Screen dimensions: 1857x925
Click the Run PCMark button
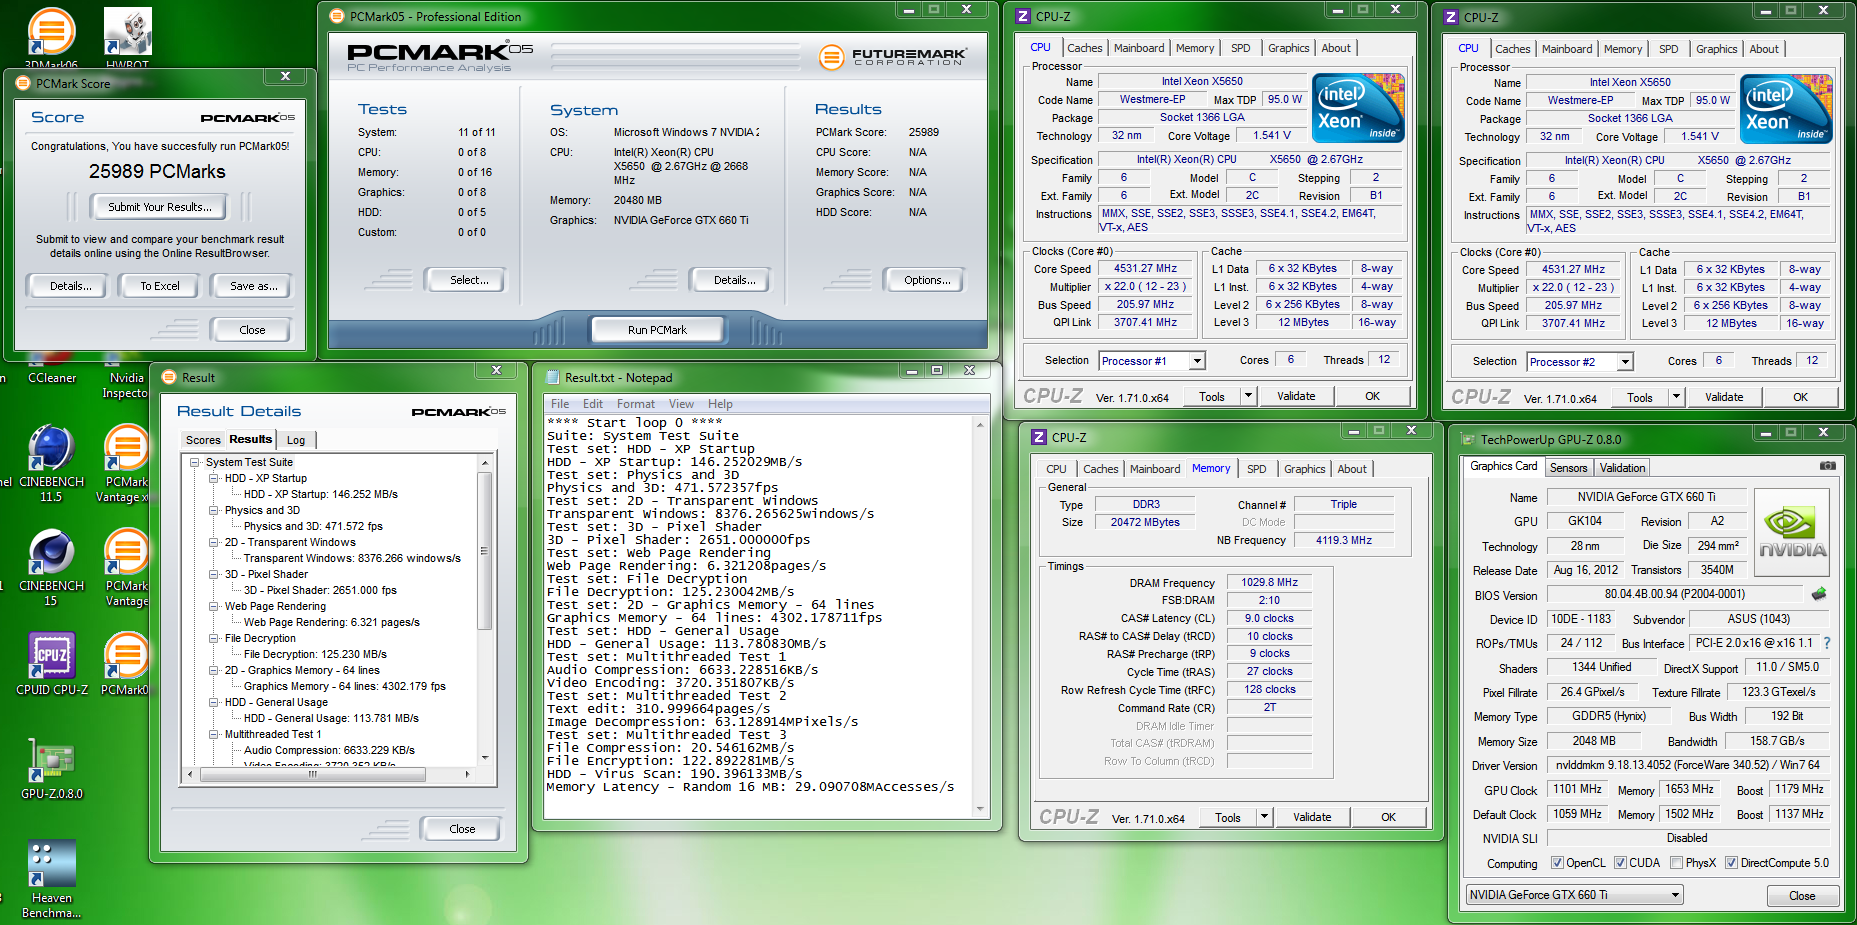click(x=657, y=330)
